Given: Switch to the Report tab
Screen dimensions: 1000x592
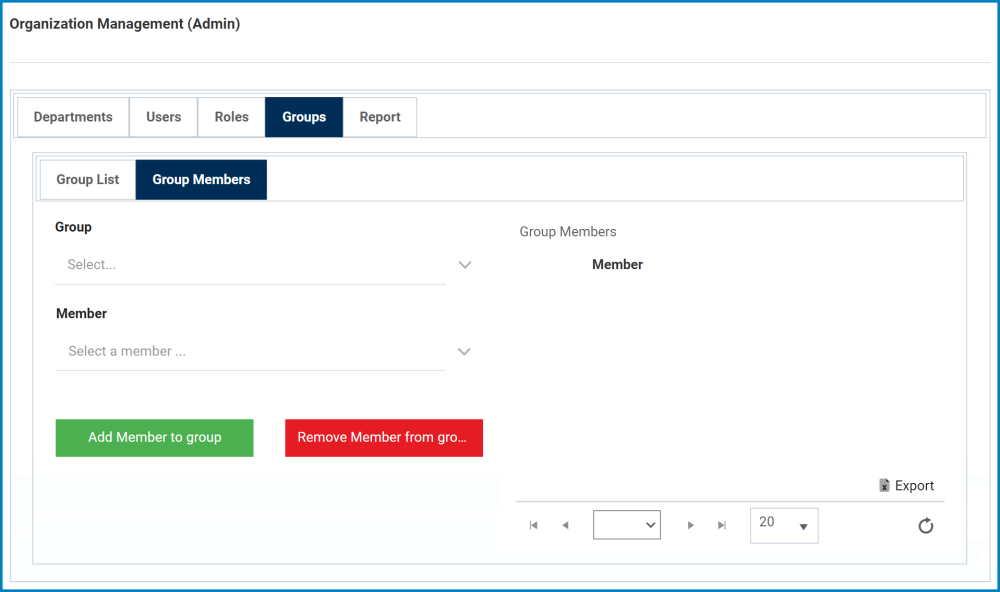Looking at the screenshot, I should point(380,117).
